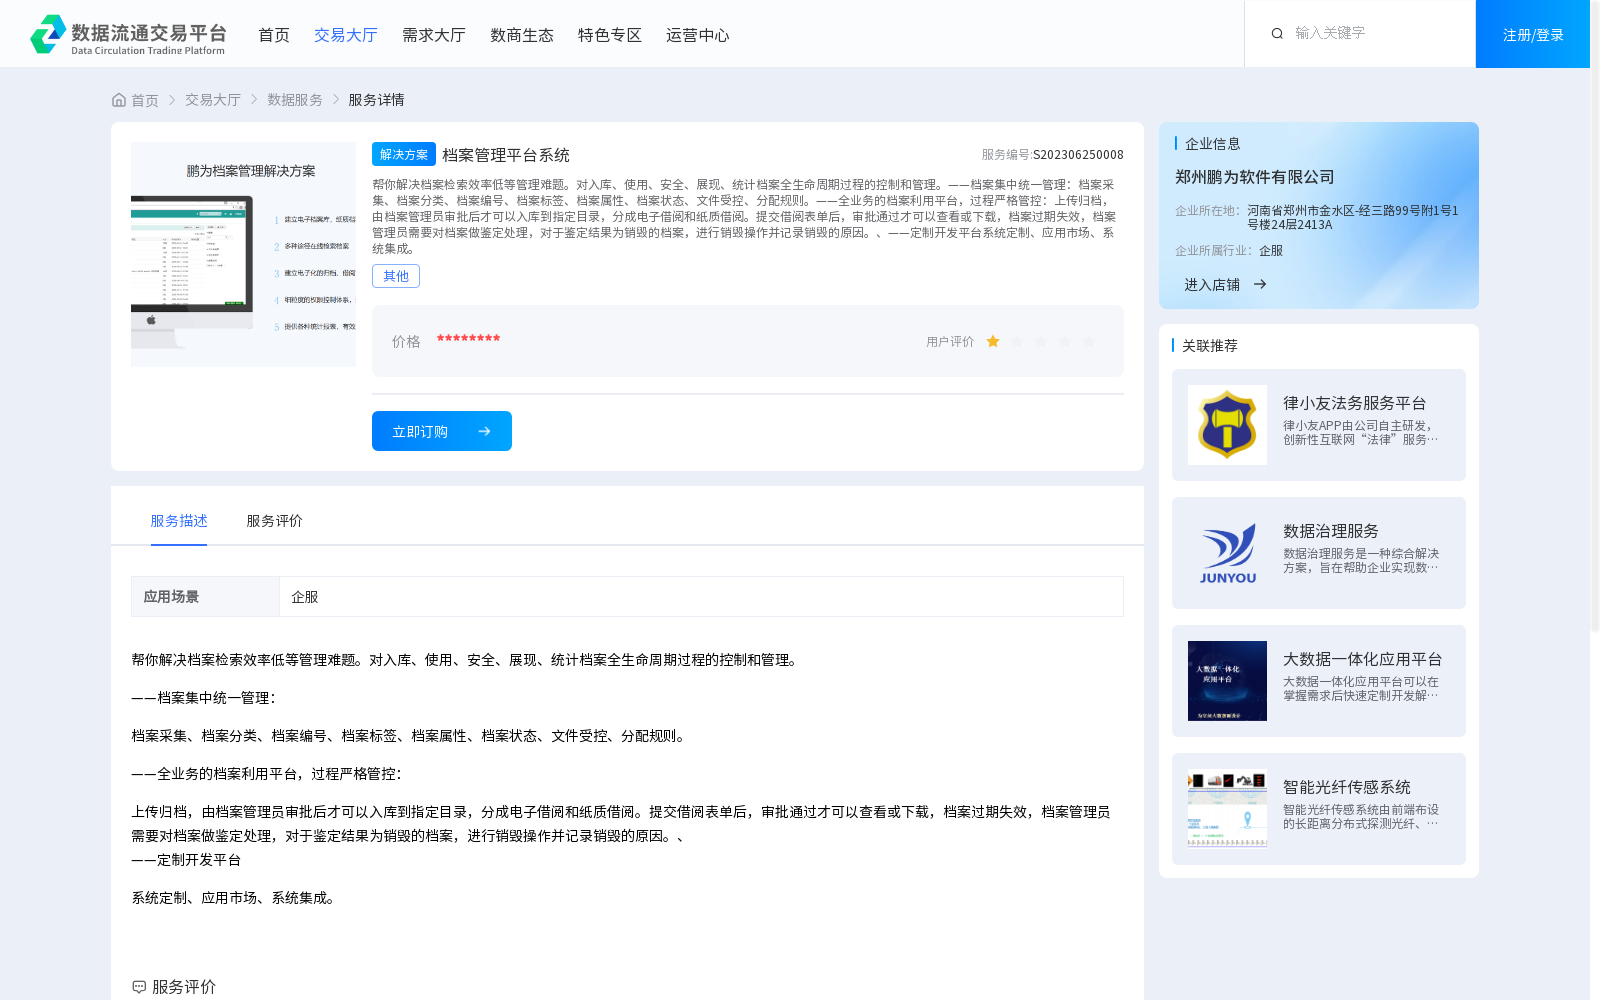The height and width of the screenshot is (1000, 1600).
Task: Click the 企服 value in 应用场景 row
Action: pyautogui.click(x=305, y=597)
